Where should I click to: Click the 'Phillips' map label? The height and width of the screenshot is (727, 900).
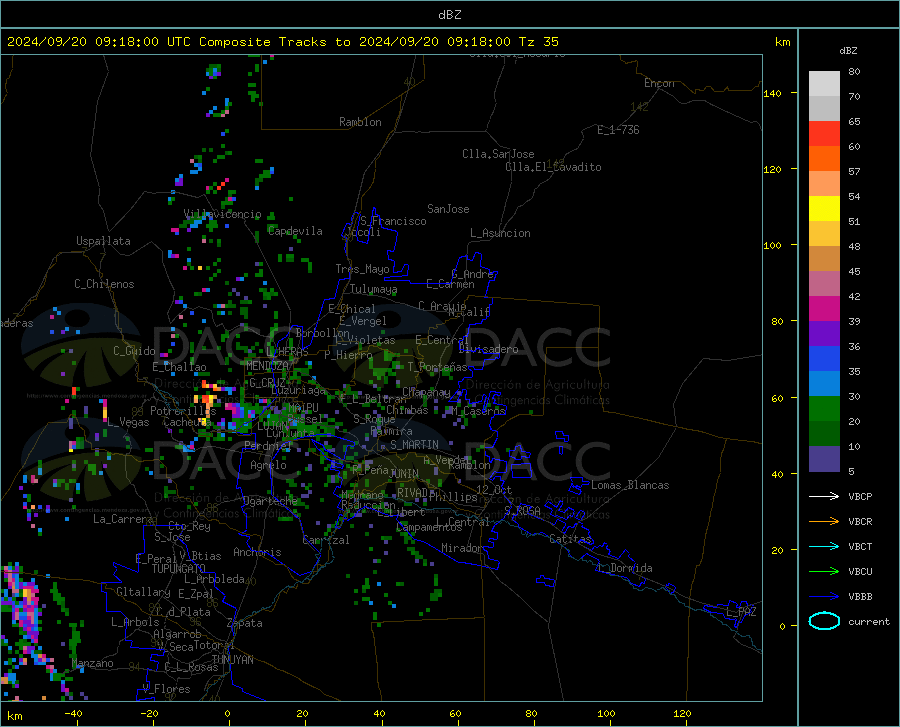(x=453, y=497)
